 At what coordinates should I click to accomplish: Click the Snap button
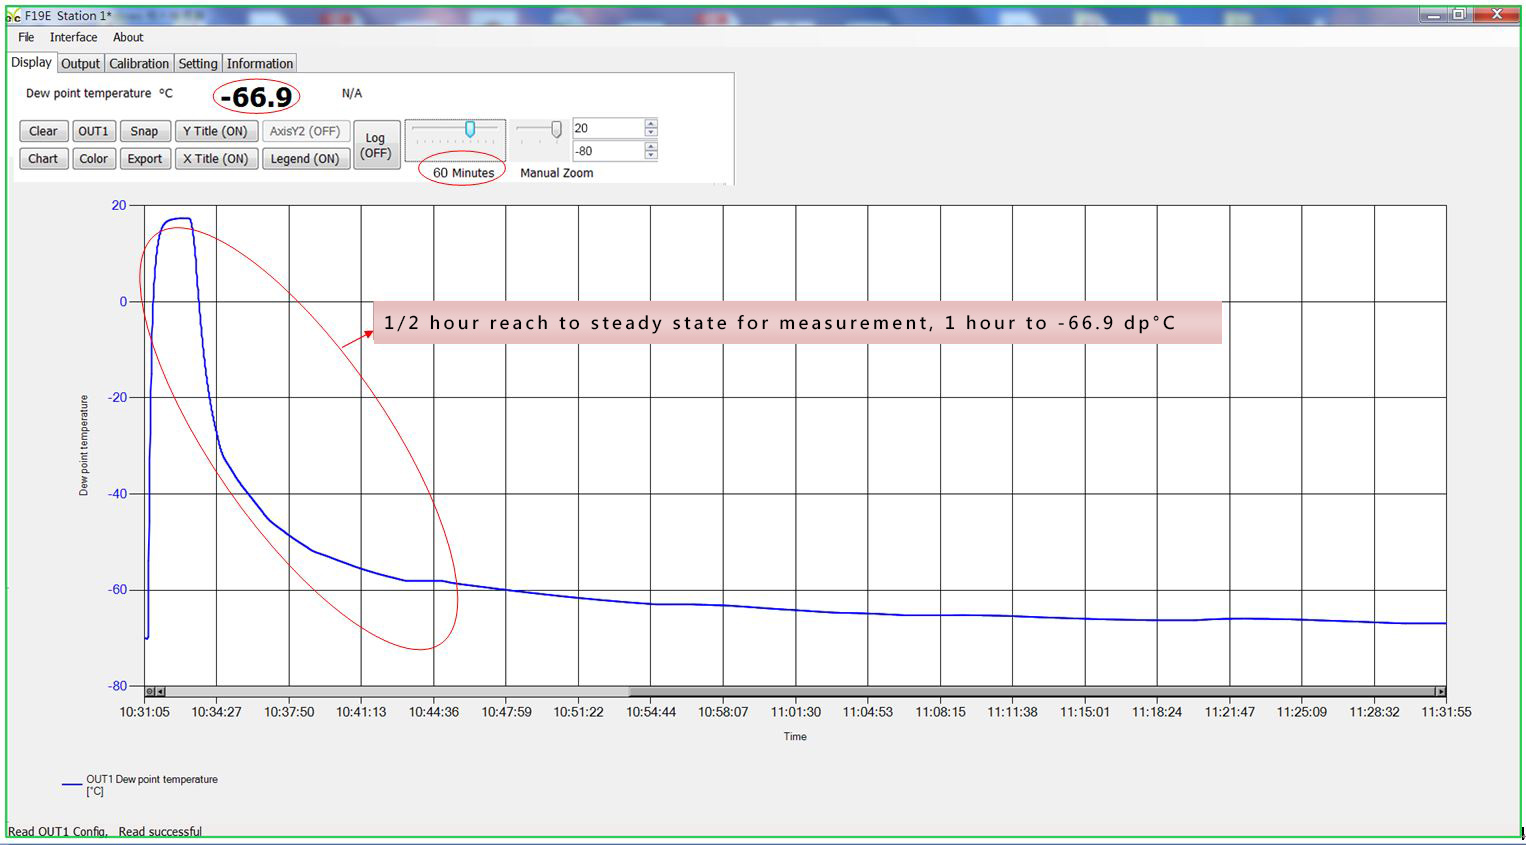pyautogui.click(x=144, y=131)
